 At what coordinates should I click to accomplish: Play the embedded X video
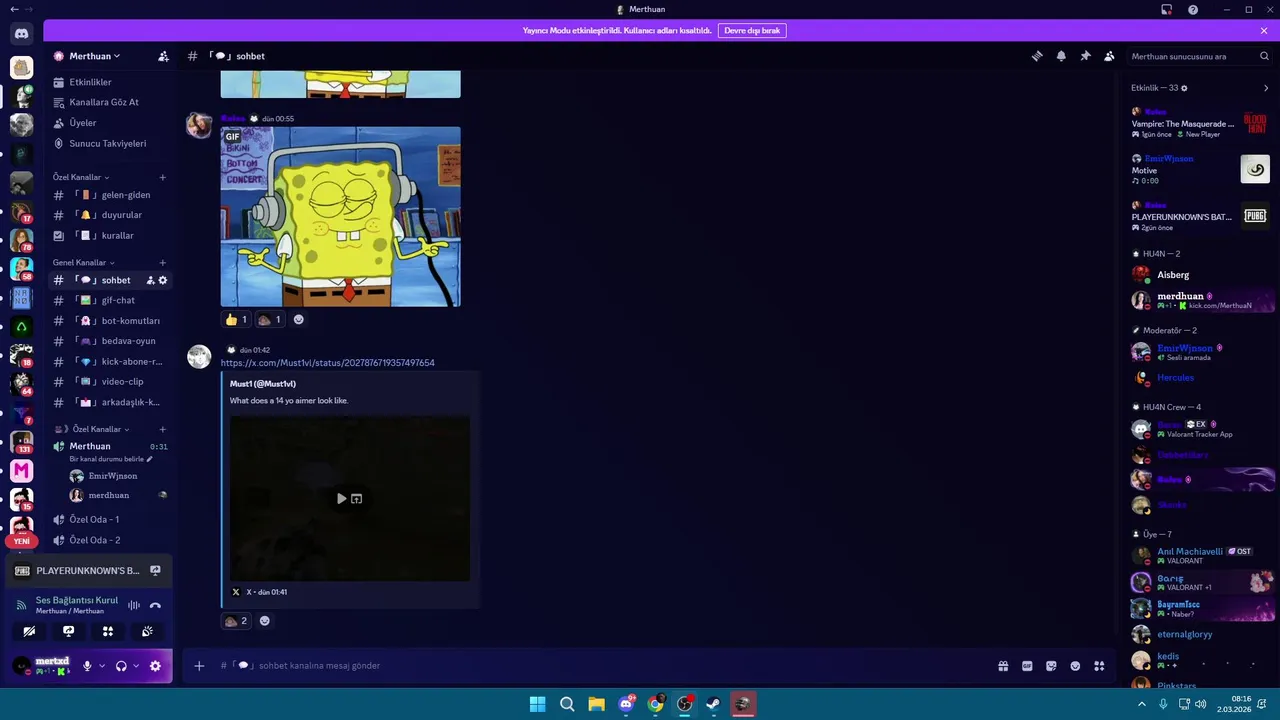(341, 498)
